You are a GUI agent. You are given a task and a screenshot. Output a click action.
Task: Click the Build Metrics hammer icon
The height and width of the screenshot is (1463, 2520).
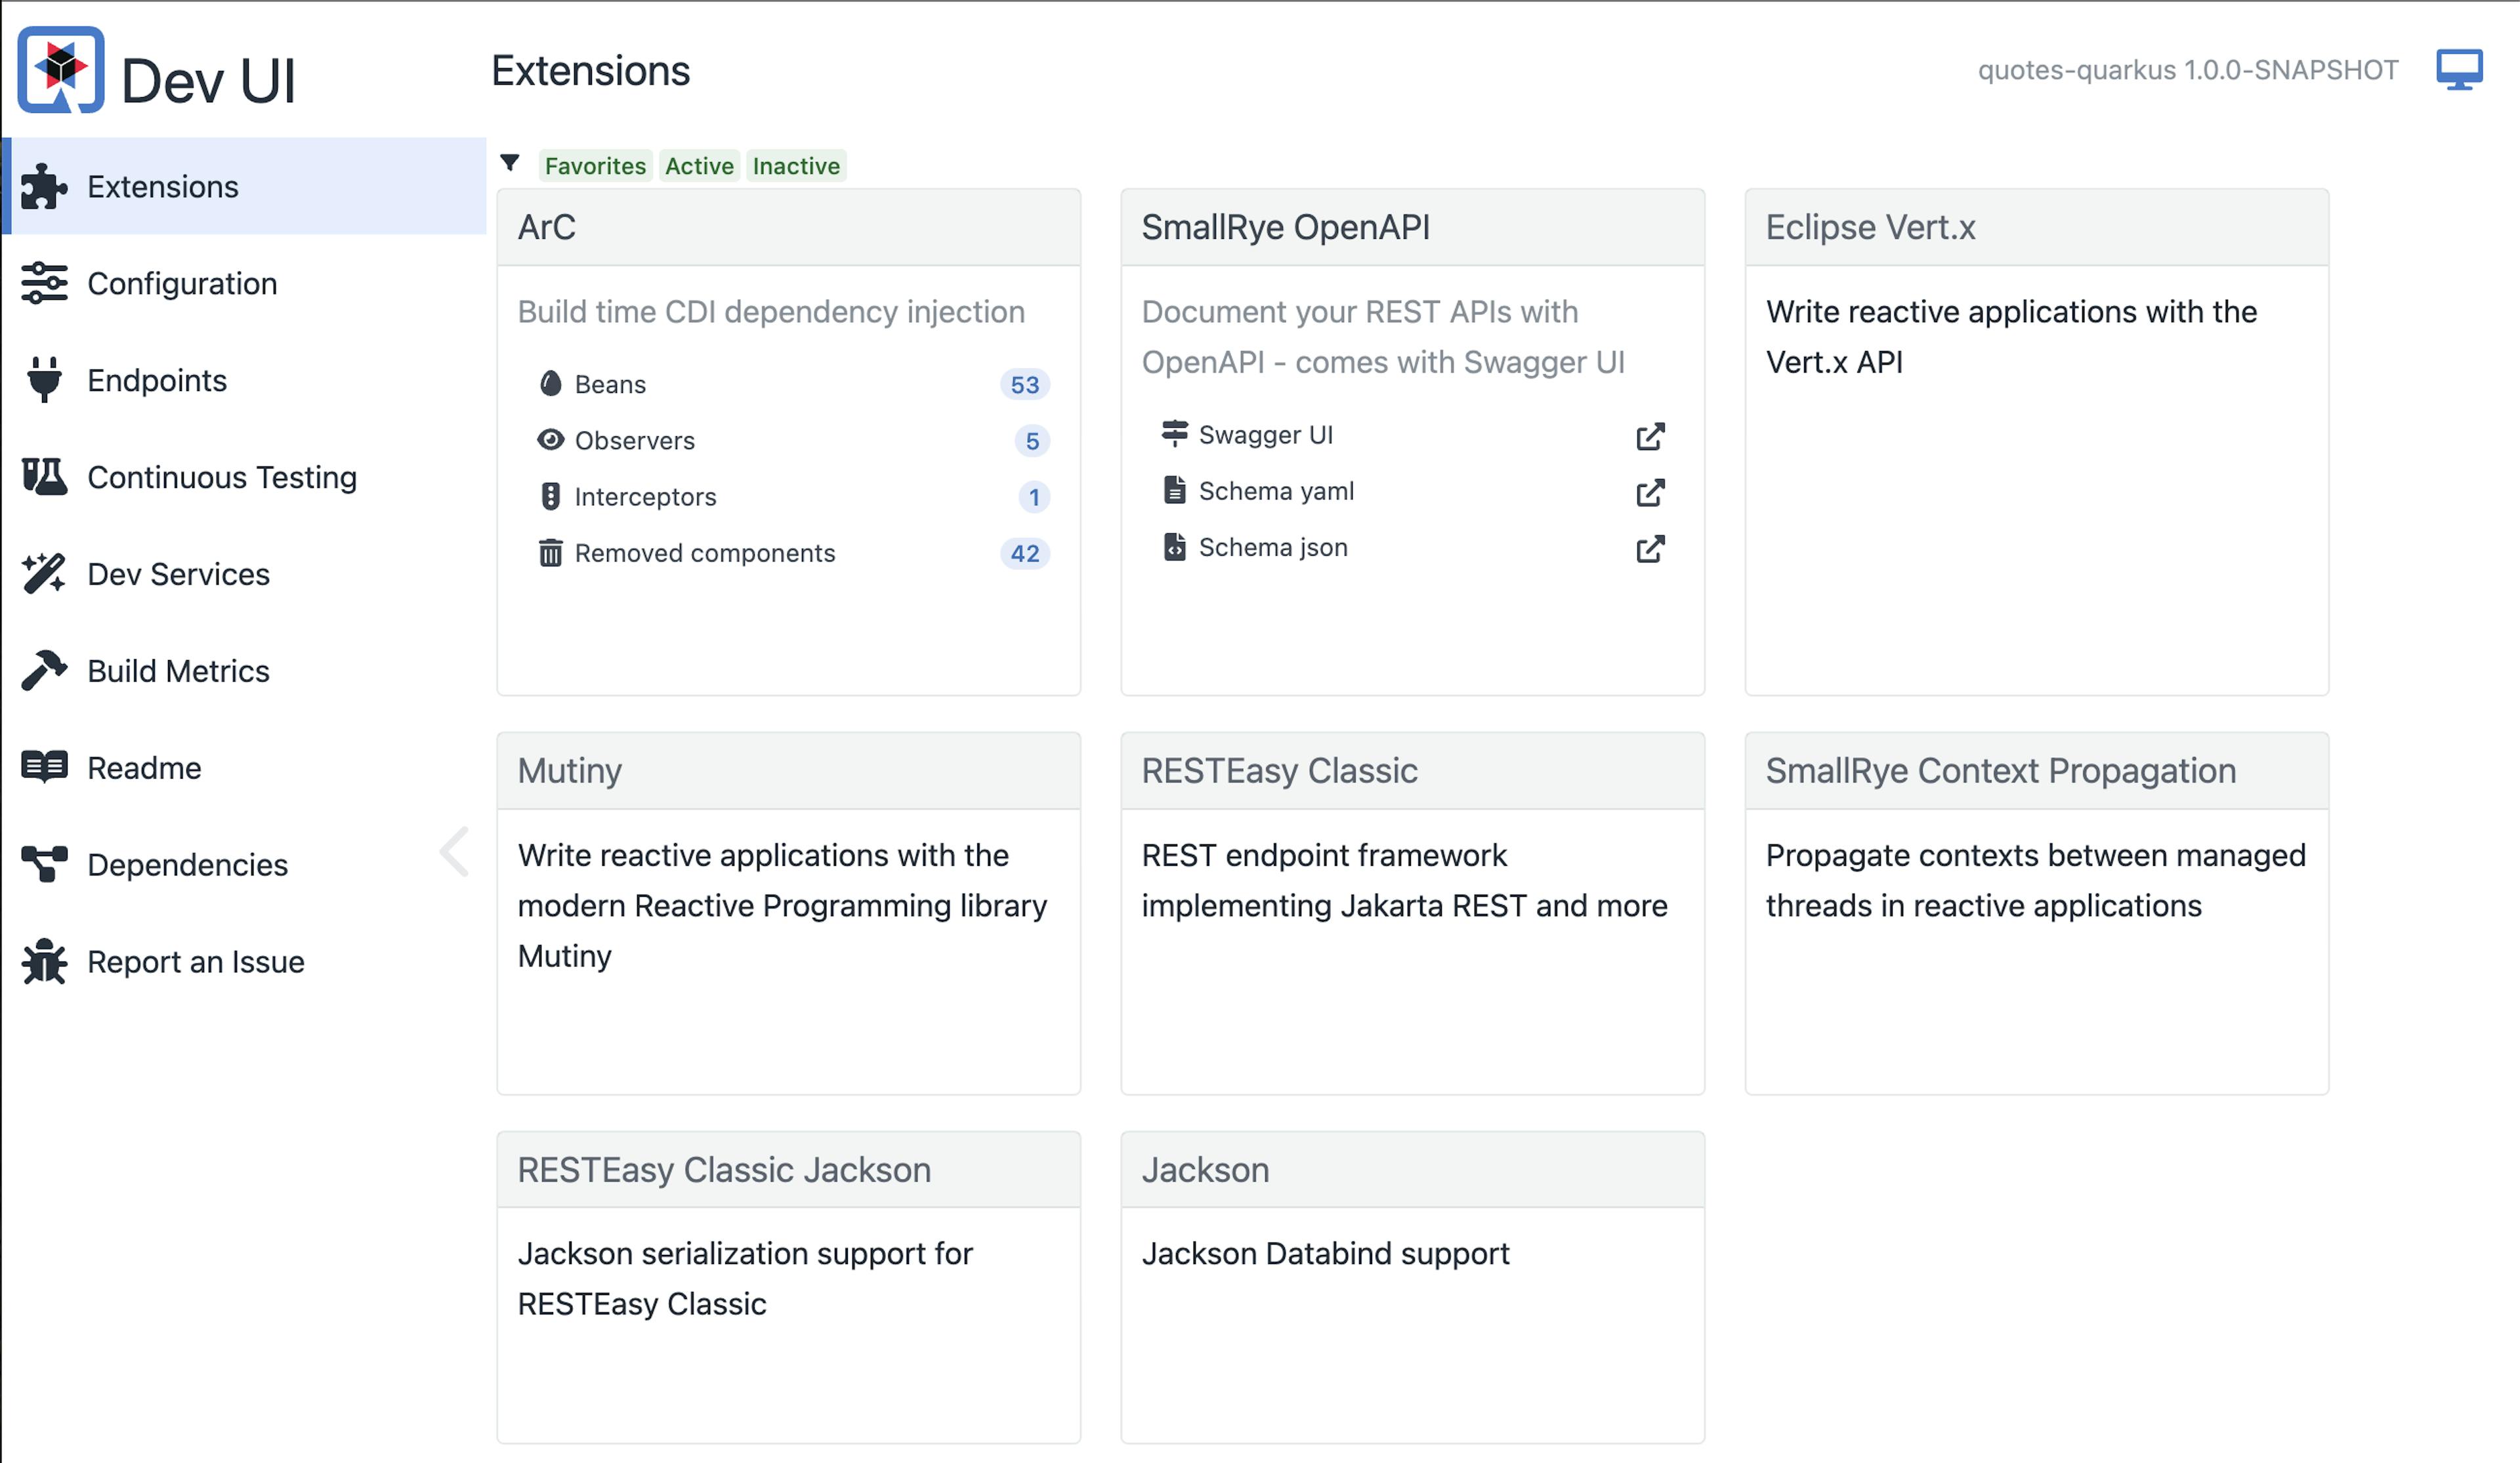pyautogui.click(x=44, y=671)
